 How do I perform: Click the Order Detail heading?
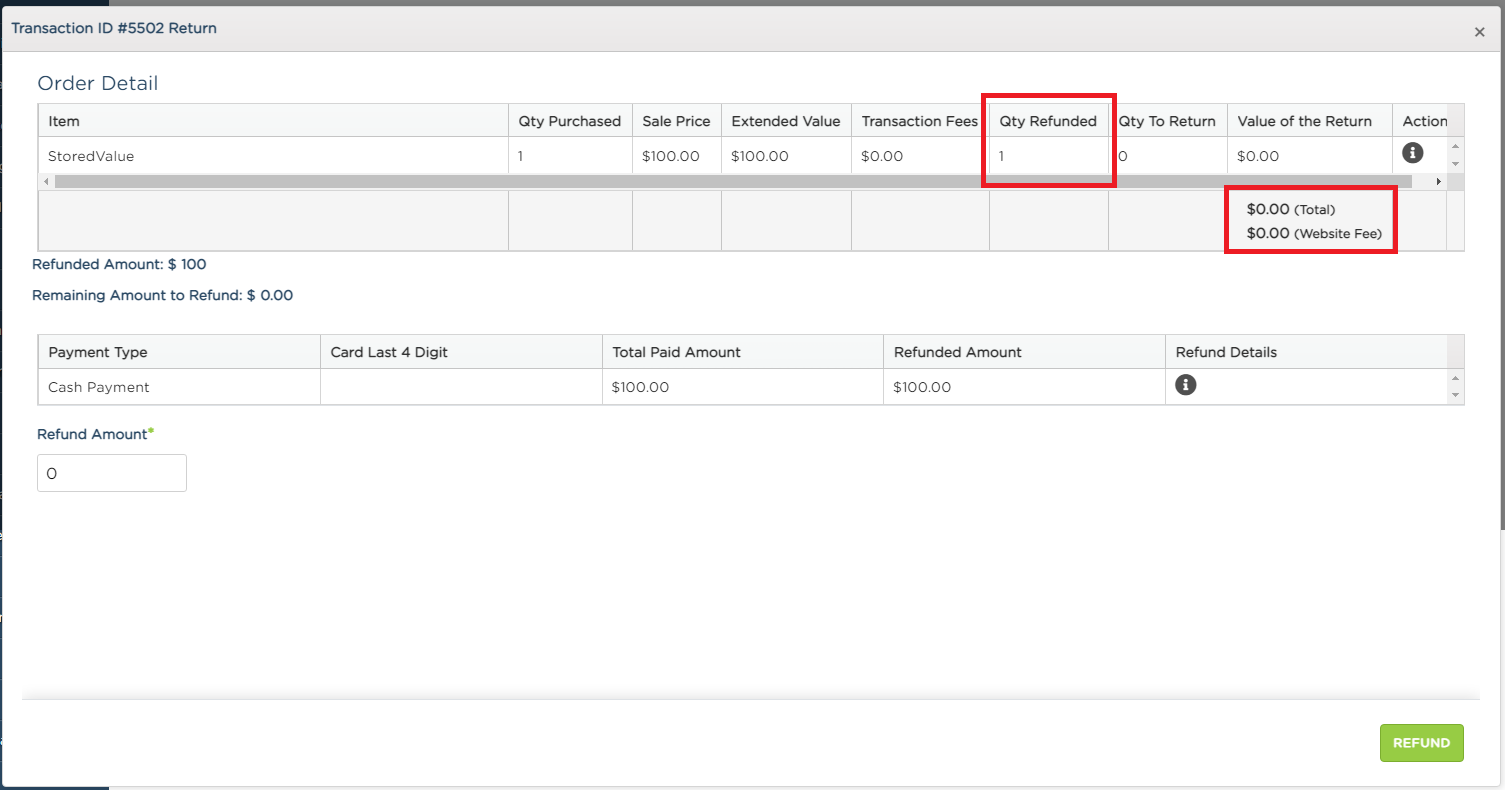[x=98, y=83]
